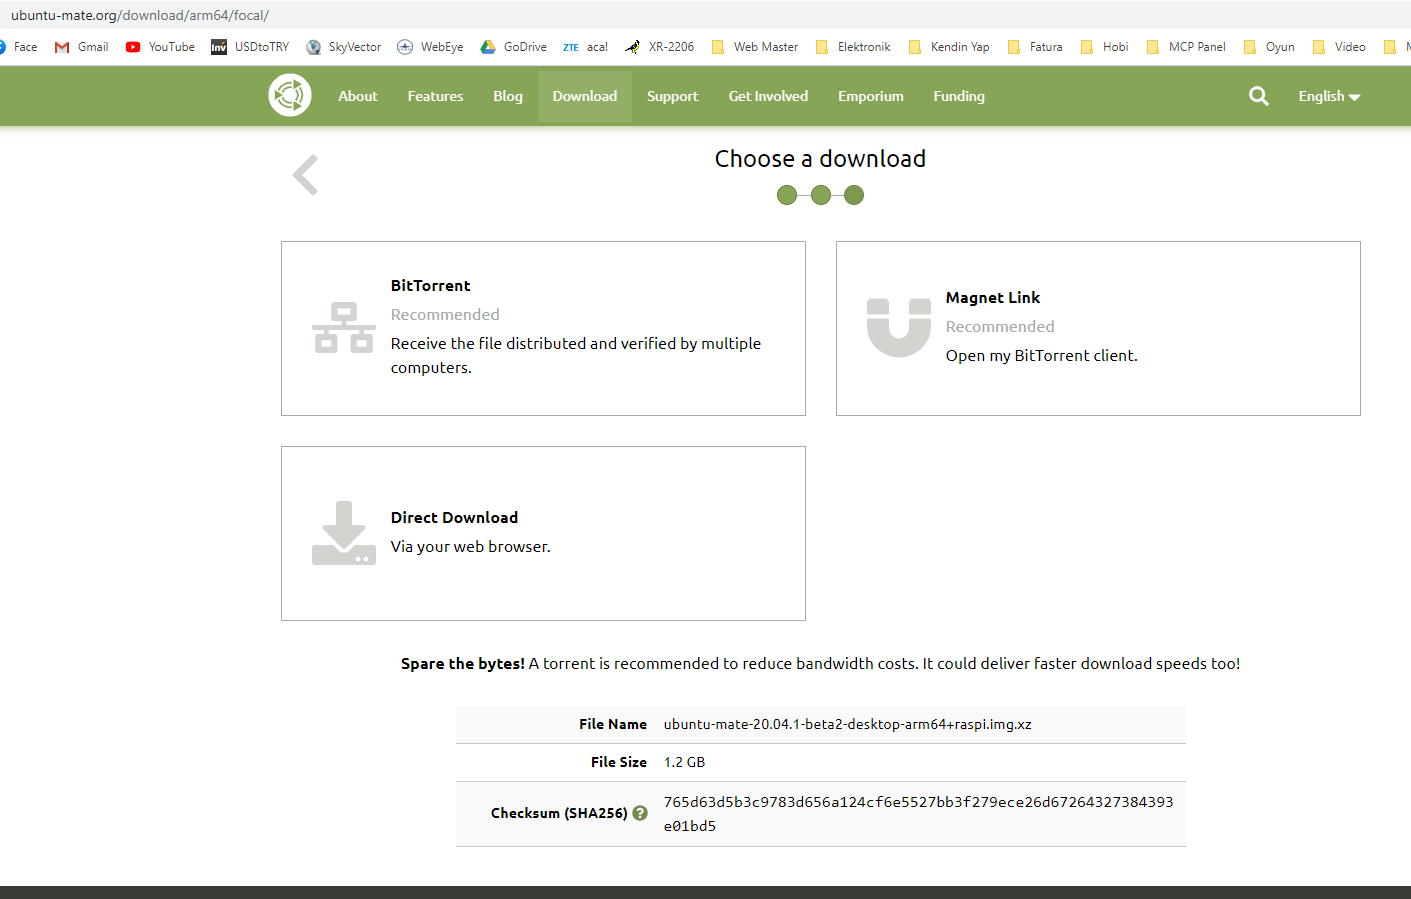Screen dimensions: 1411x899
Task: Click the second progress step dot
Action: 821,195
